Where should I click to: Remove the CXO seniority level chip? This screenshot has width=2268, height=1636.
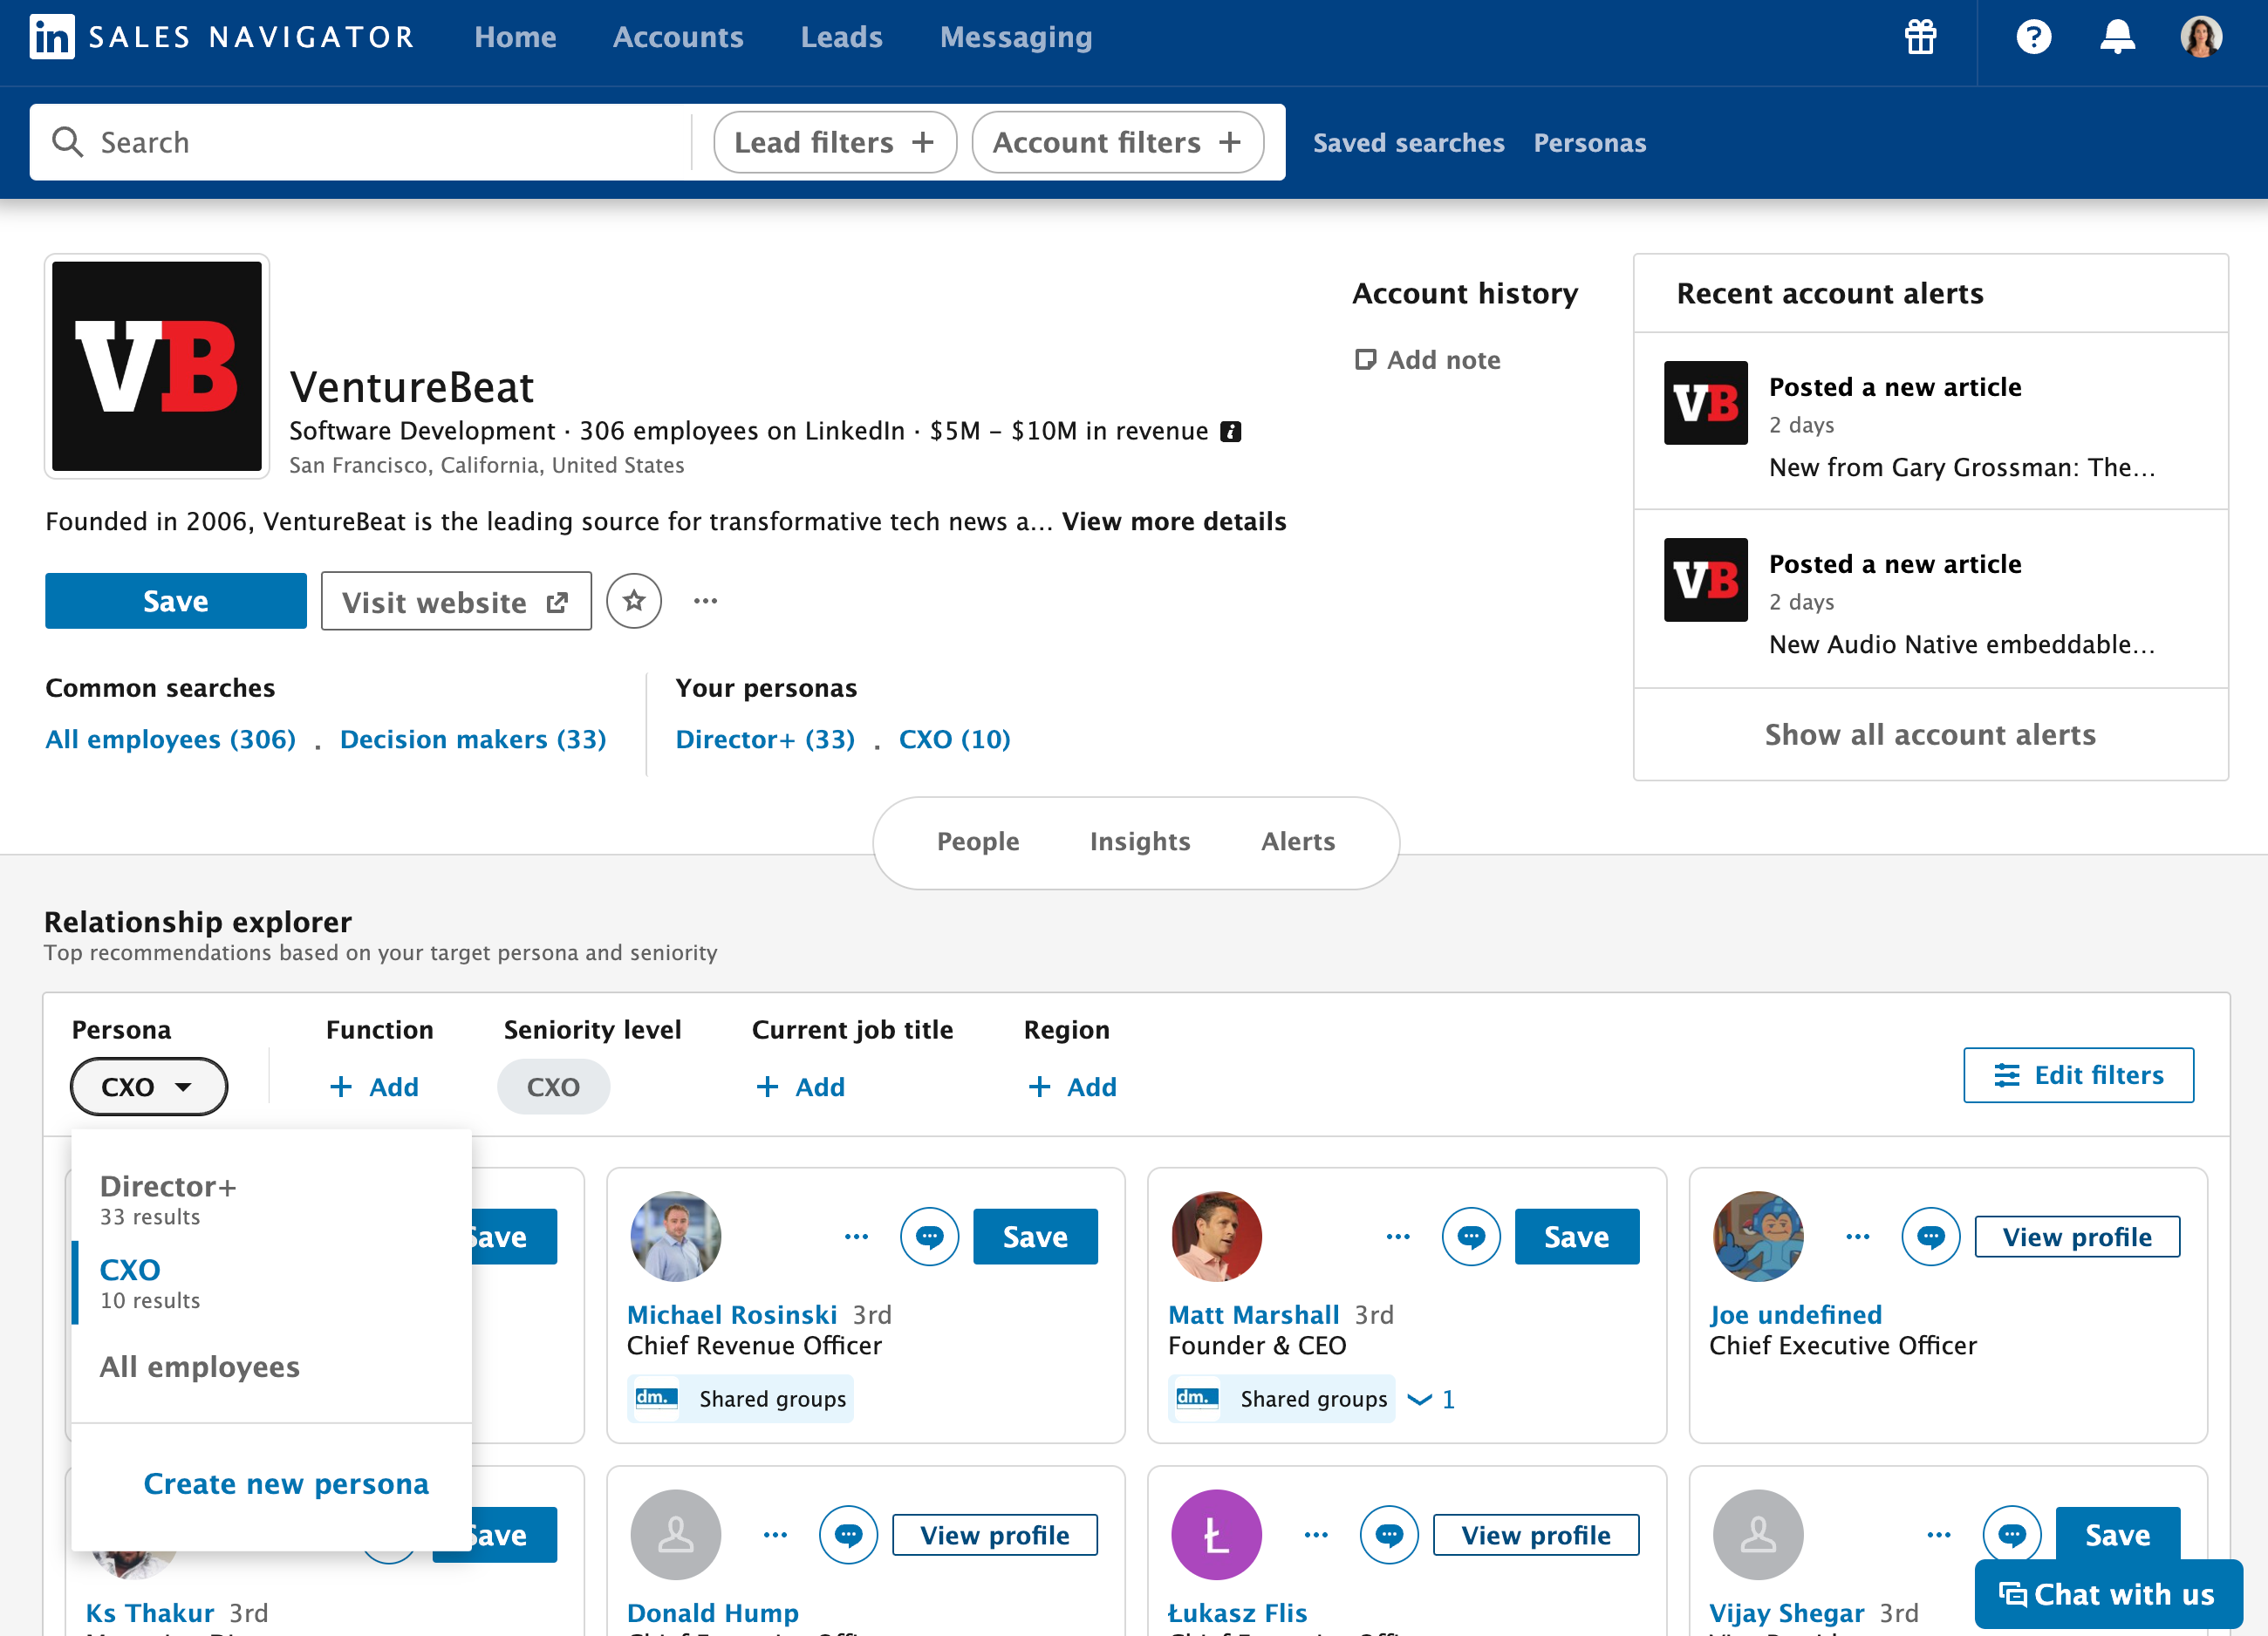(x=553, y=1087)
